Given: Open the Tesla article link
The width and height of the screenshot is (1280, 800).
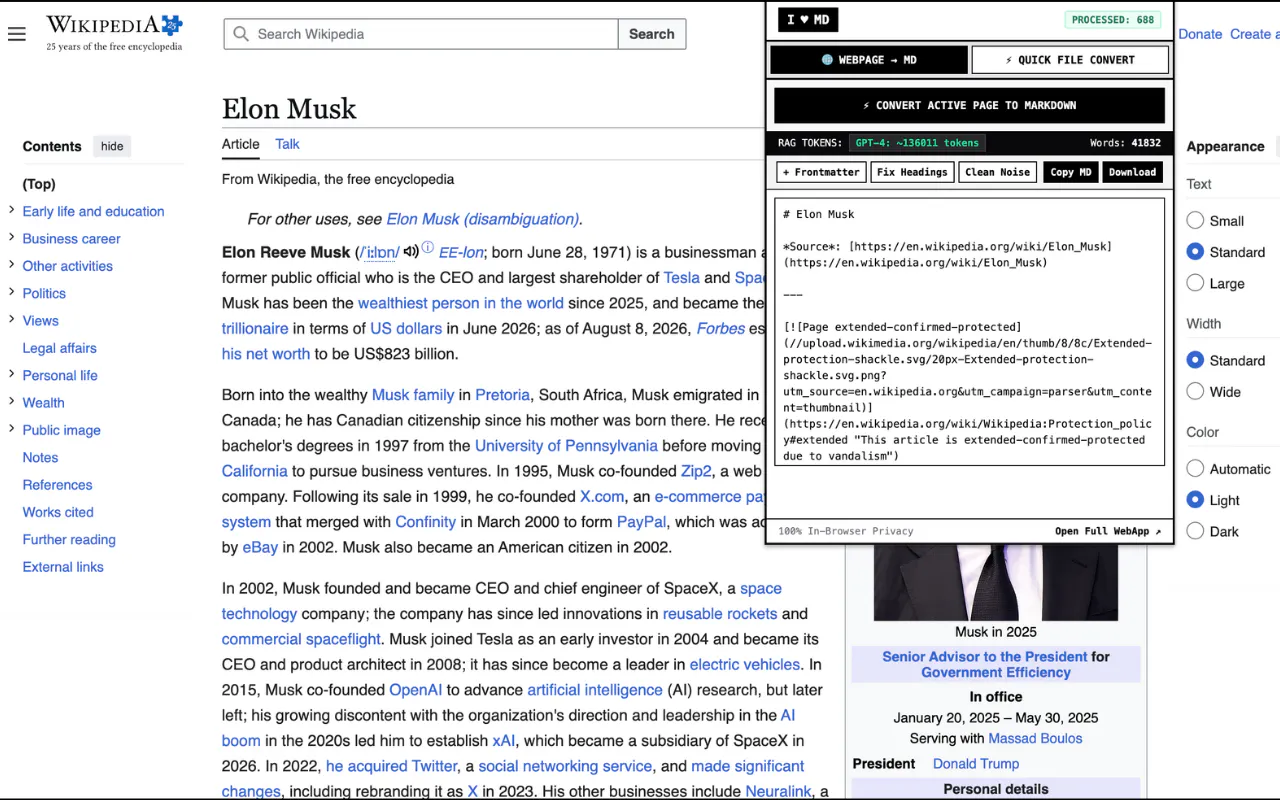Looking at the screenshot, I should coord(682,278).
